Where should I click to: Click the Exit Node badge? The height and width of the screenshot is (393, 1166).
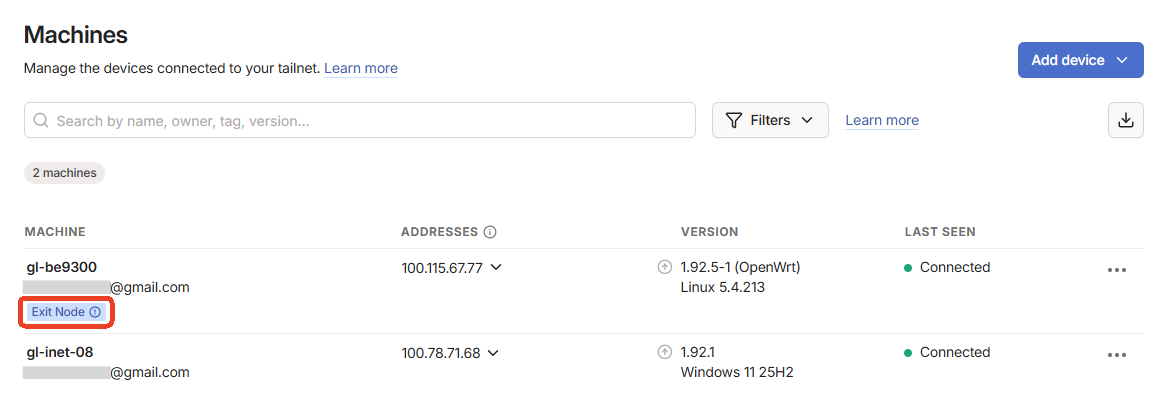pyautogui.click(x=66, y=313)
